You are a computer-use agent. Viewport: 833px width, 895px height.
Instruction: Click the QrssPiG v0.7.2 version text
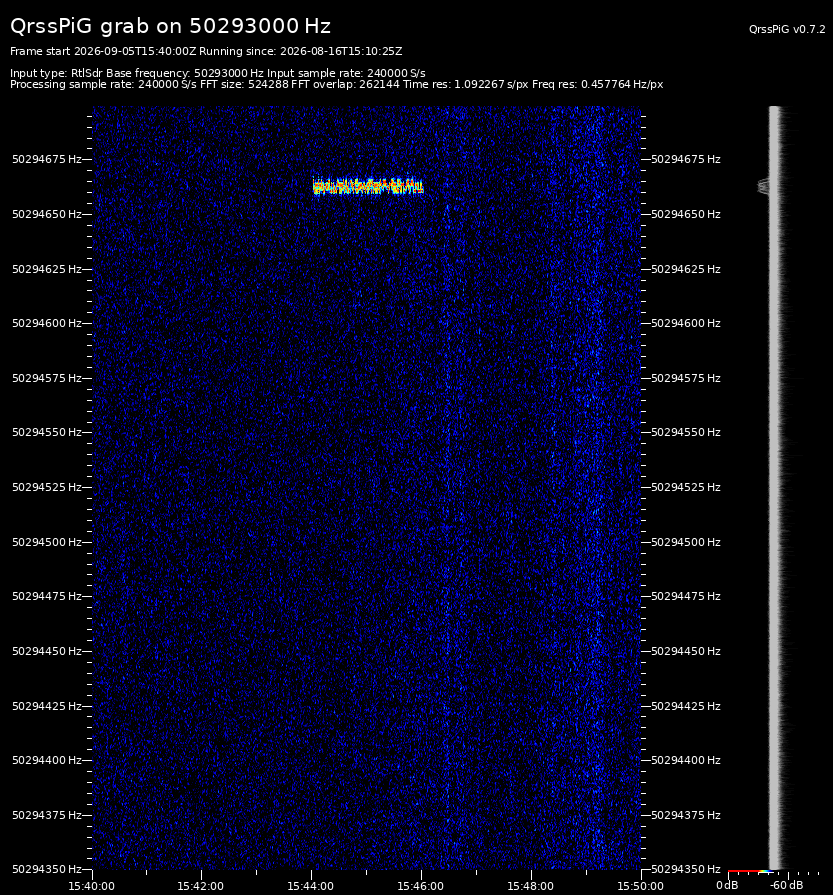tap(787, 29)
